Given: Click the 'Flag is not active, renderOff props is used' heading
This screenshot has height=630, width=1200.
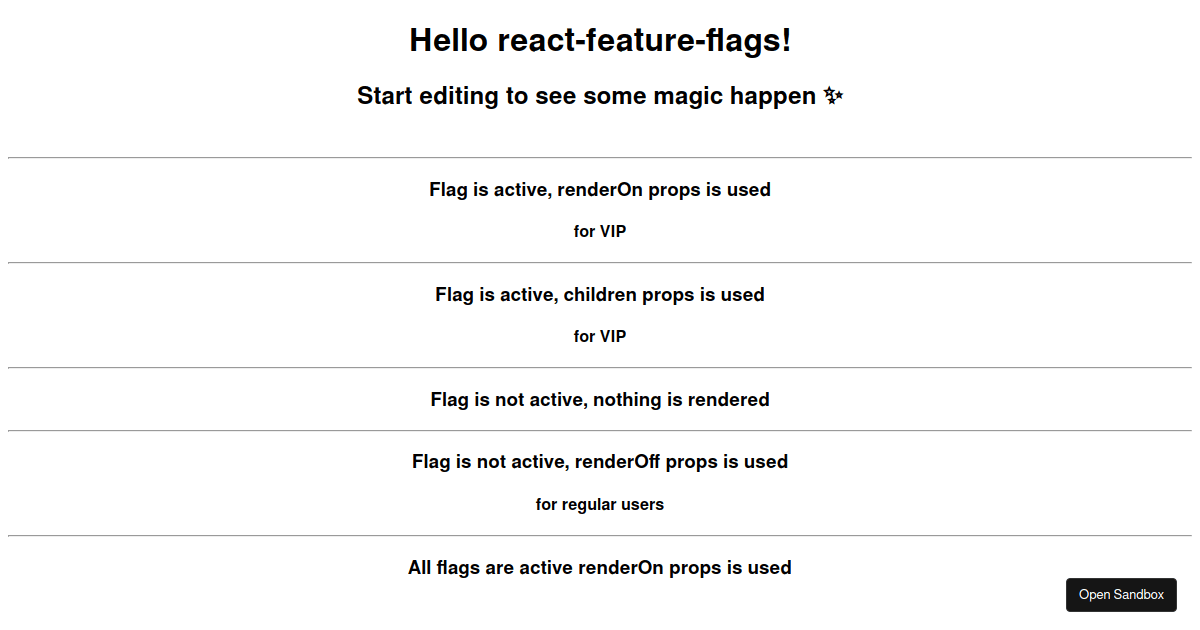Looking at the screenshot, I should coord(600,462).
